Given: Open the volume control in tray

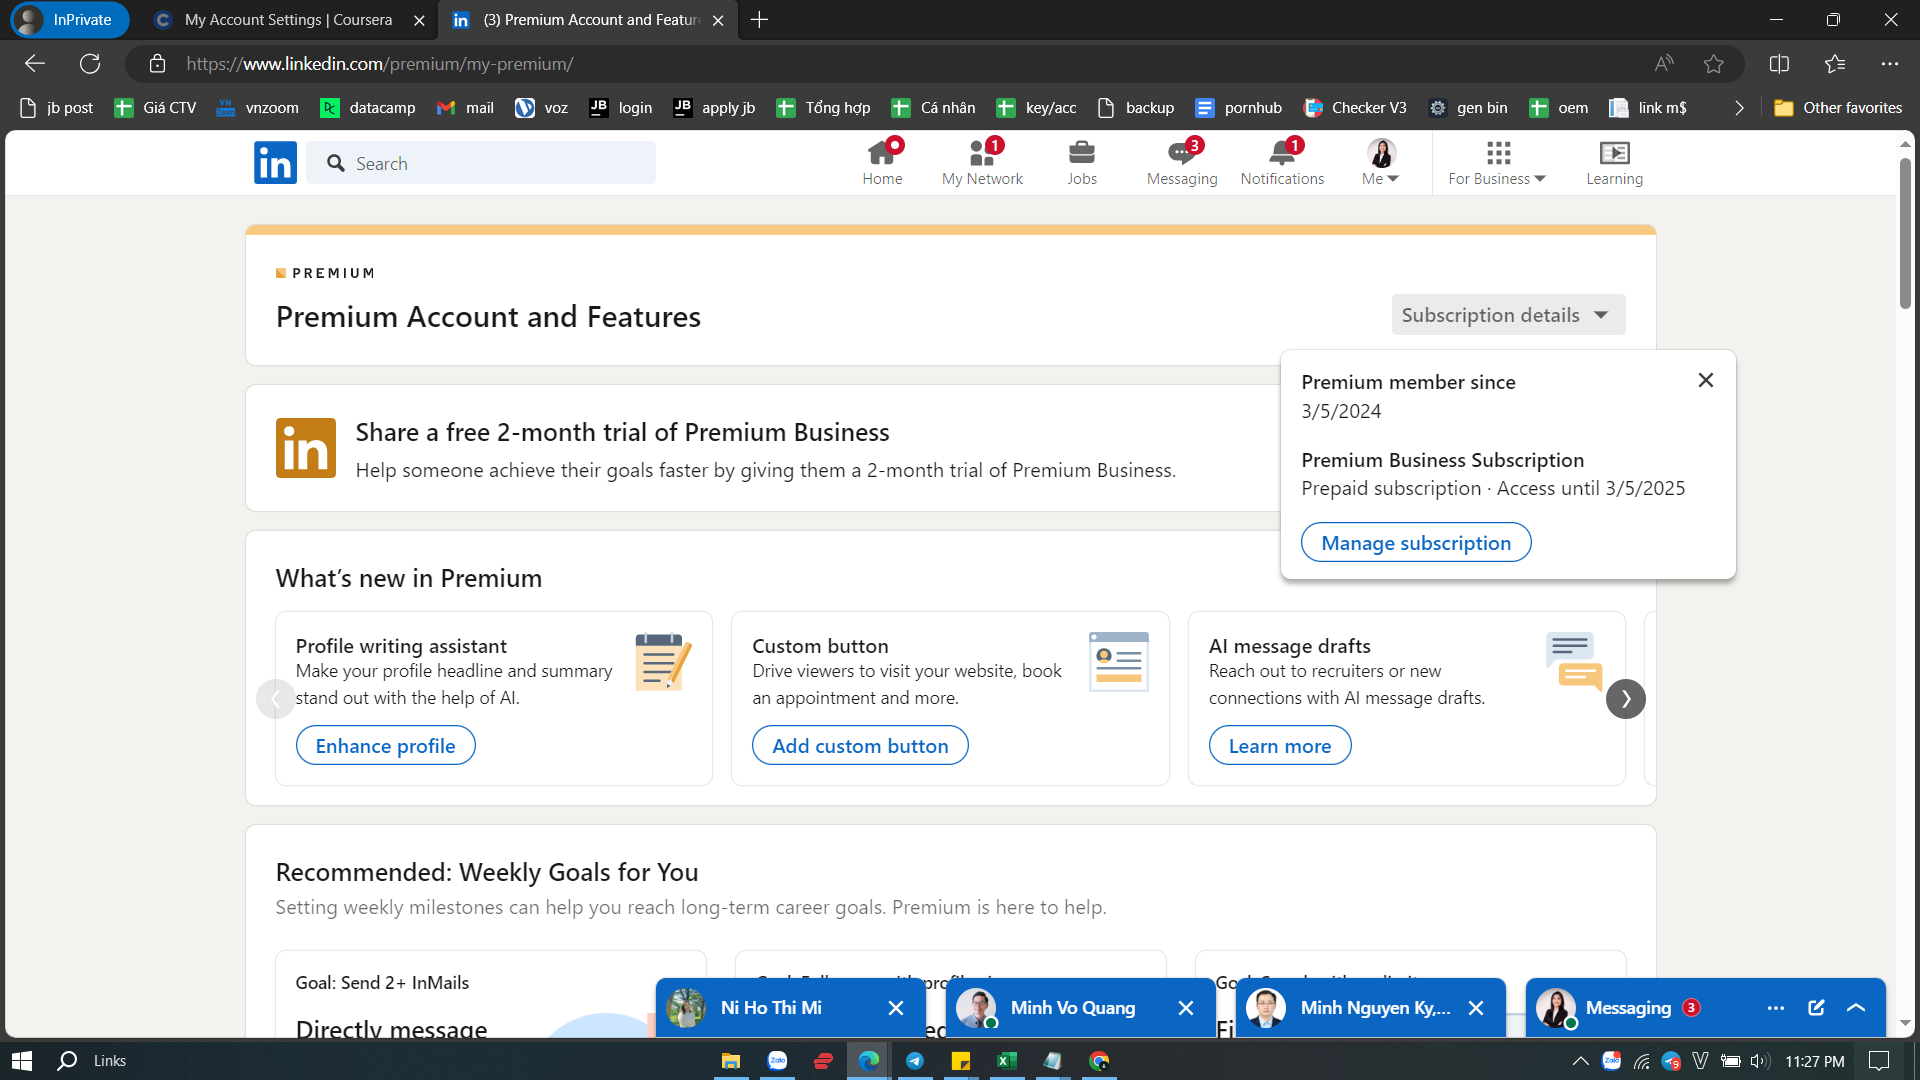Looking at the screenshot, I should [1760, 1061].
